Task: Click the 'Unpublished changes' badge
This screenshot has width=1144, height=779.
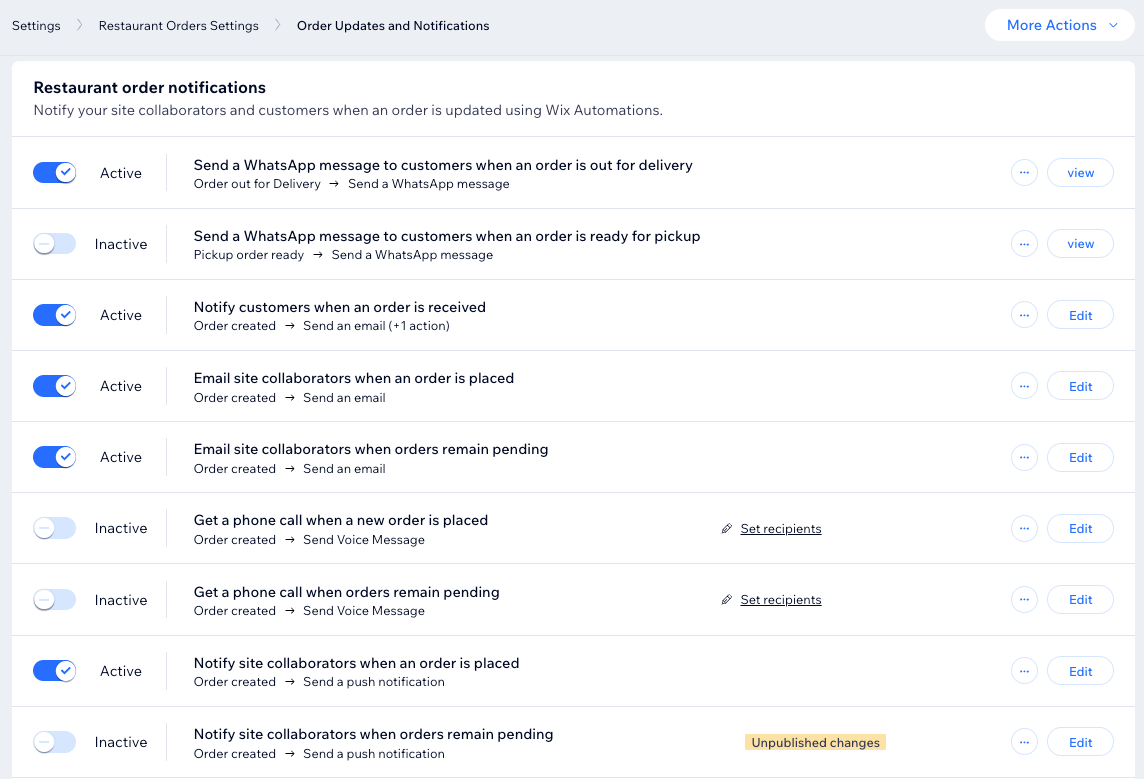Action: pyautogui.click(x=815, y=742)
